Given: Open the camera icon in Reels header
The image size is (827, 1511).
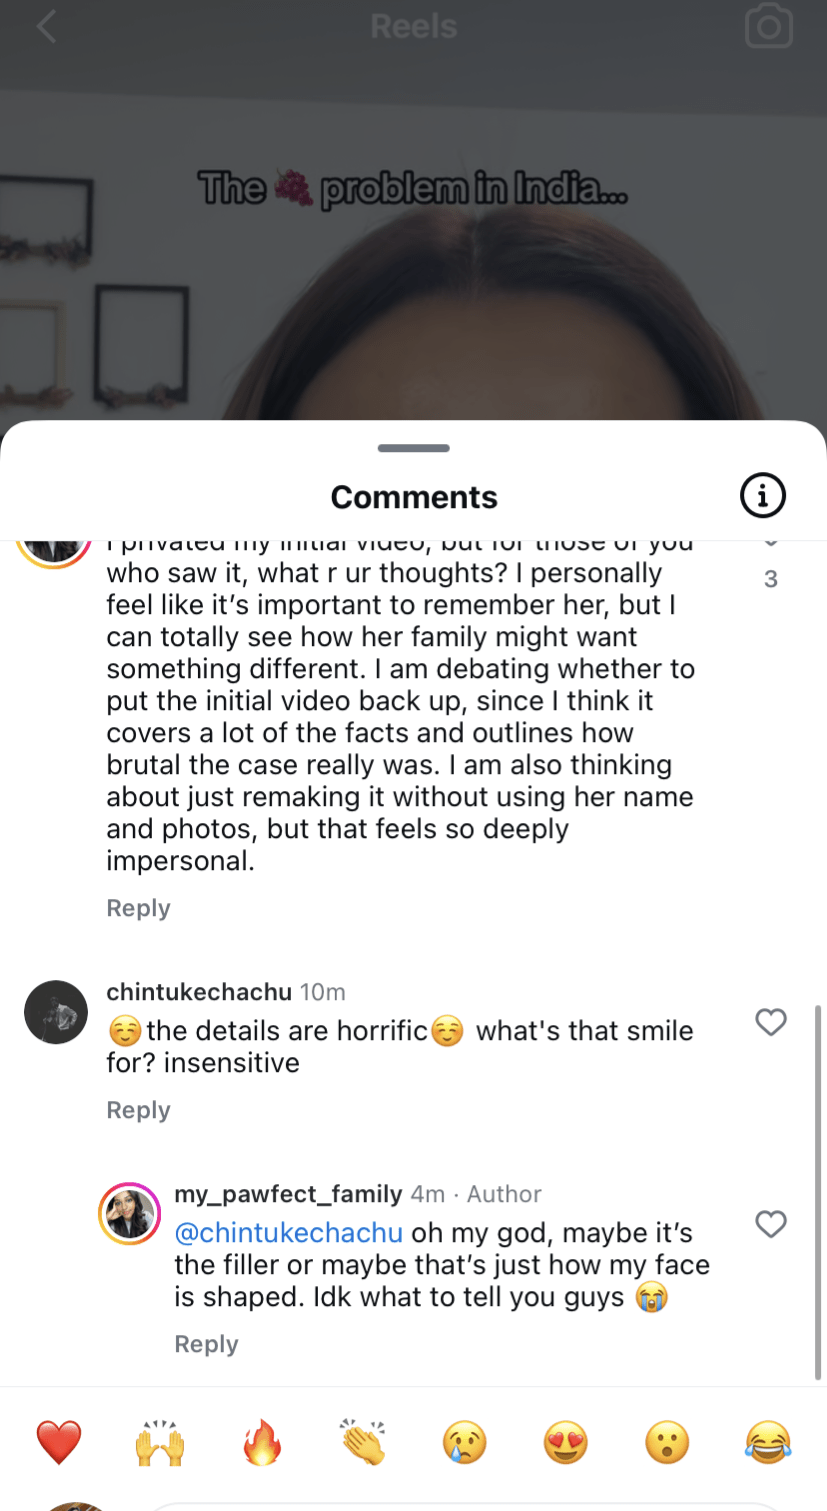Looking at the screenshot, I should tap(768, 27).
